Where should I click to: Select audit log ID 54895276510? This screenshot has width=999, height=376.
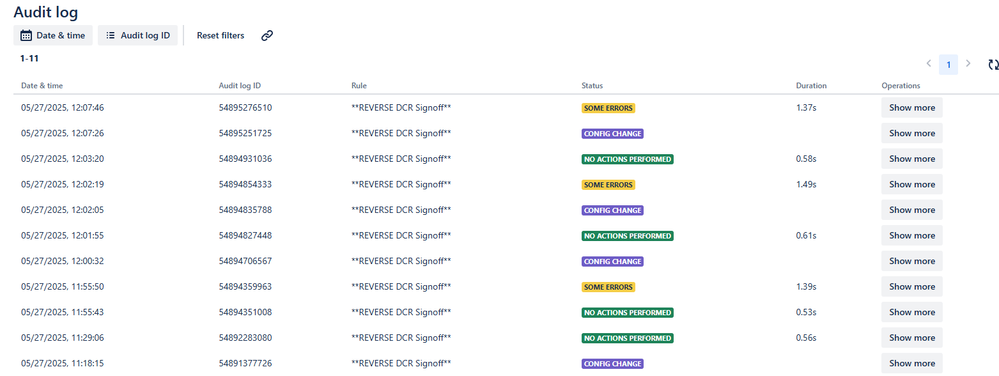245,108
